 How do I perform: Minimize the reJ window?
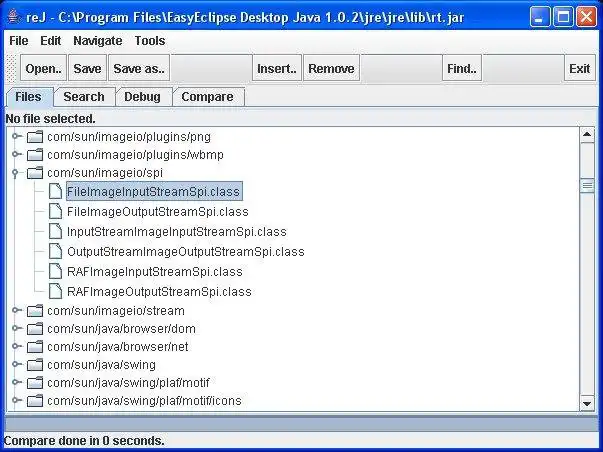click(x=540, y=17)
